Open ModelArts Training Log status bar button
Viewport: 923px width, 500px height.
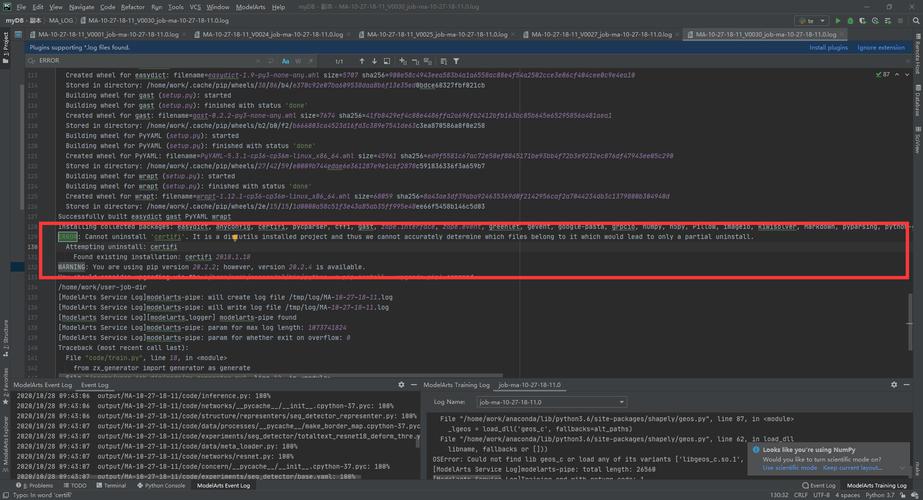coord(876,485)
